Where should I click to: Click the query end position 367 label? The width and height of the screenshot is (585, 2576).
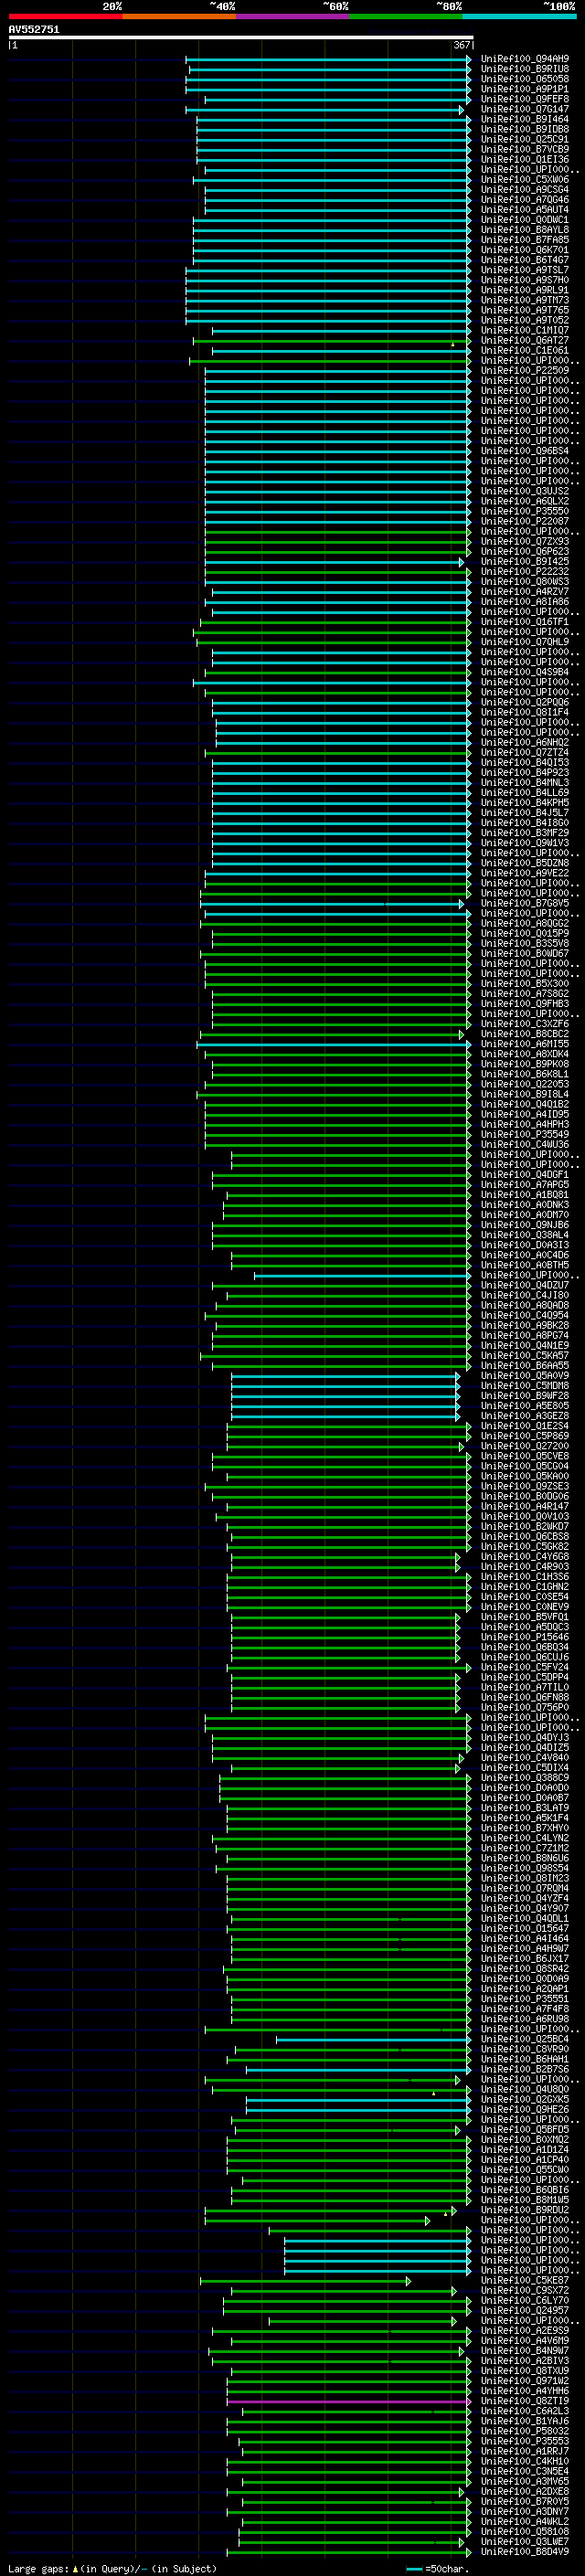pyautogui.click(x=461, y=45)
